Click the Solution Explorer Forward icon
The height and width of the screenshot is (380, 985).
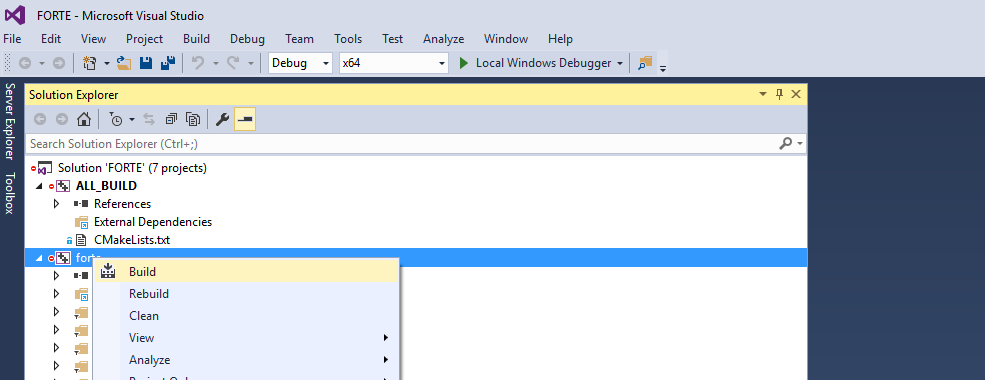(62, 119)
